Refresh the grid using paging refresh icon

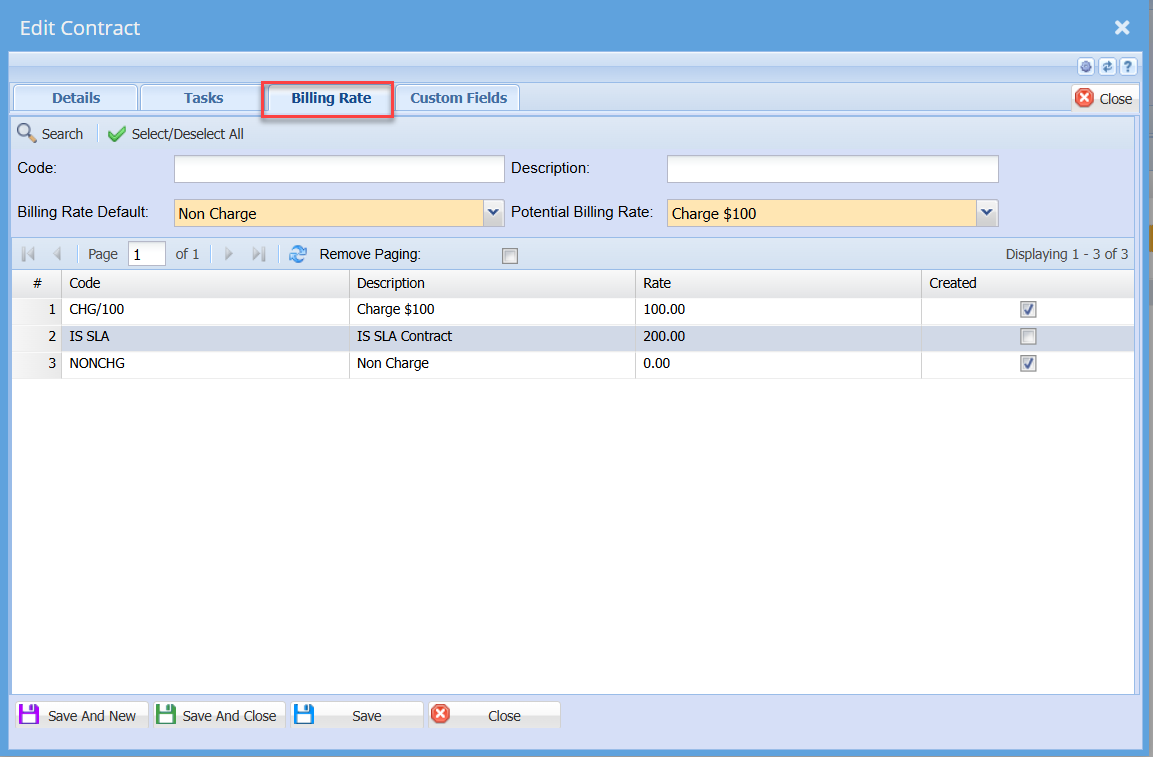[x=297, y=254]
